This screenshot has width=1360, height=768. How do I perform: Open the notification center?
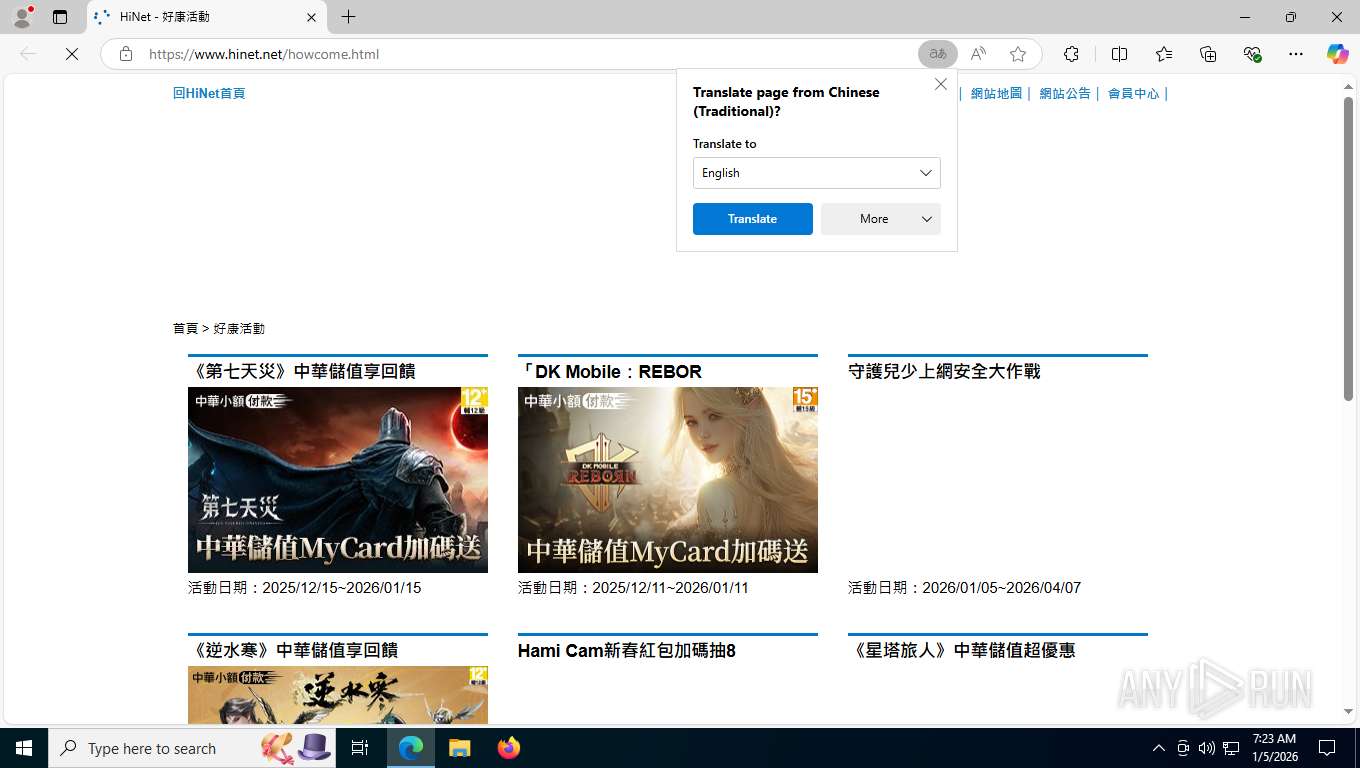[1327, 748]
